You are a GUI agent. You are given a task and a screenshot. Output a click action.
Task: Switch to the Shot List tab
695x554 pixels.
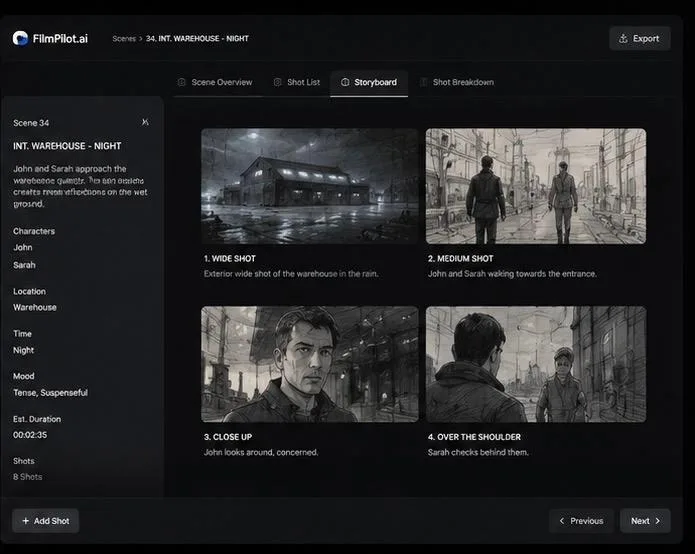tap(297, 82)
